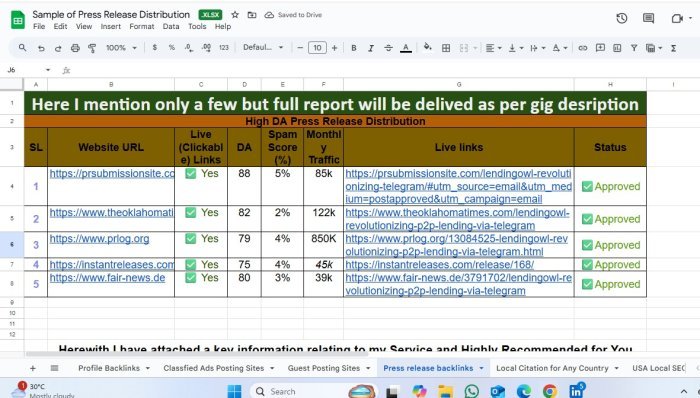Open the Google Sheets home icon
The image size is (700, 398).
point(18,20)
